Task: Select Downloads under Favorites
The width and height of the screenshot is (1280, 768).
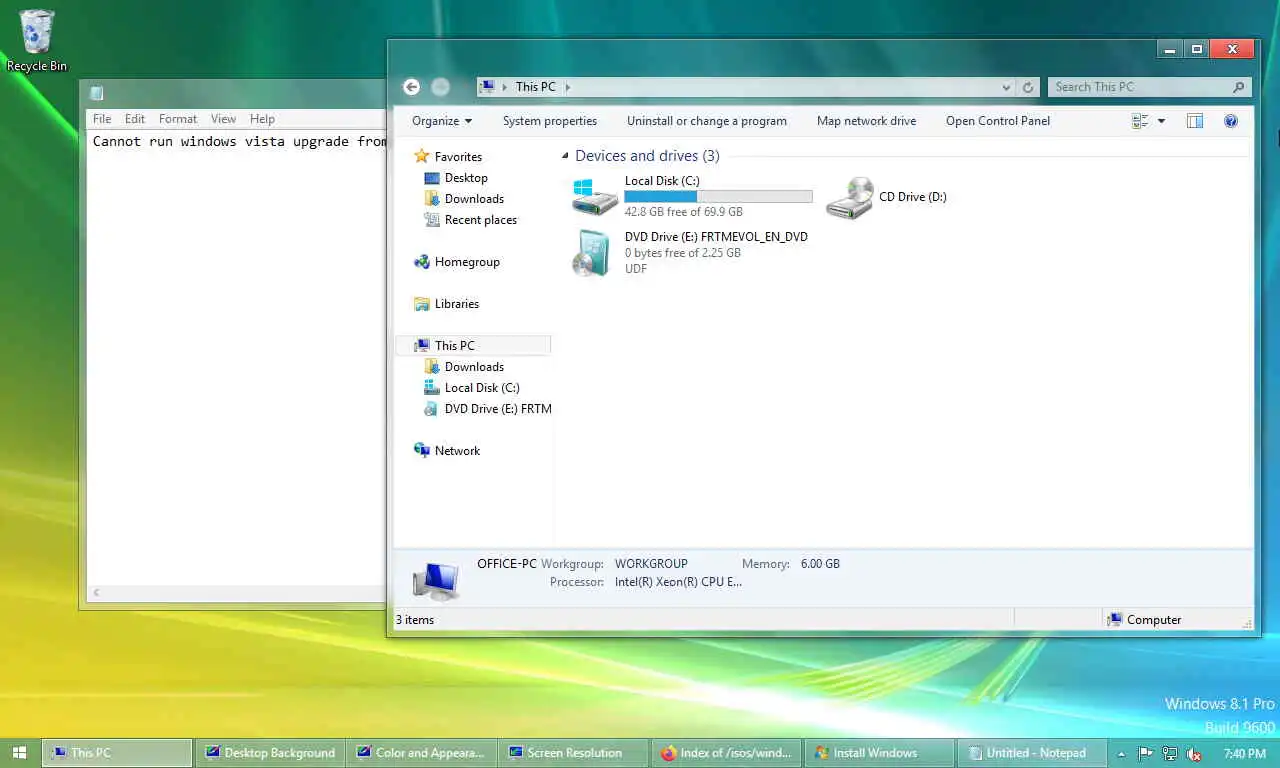Action: click(474, 199)
